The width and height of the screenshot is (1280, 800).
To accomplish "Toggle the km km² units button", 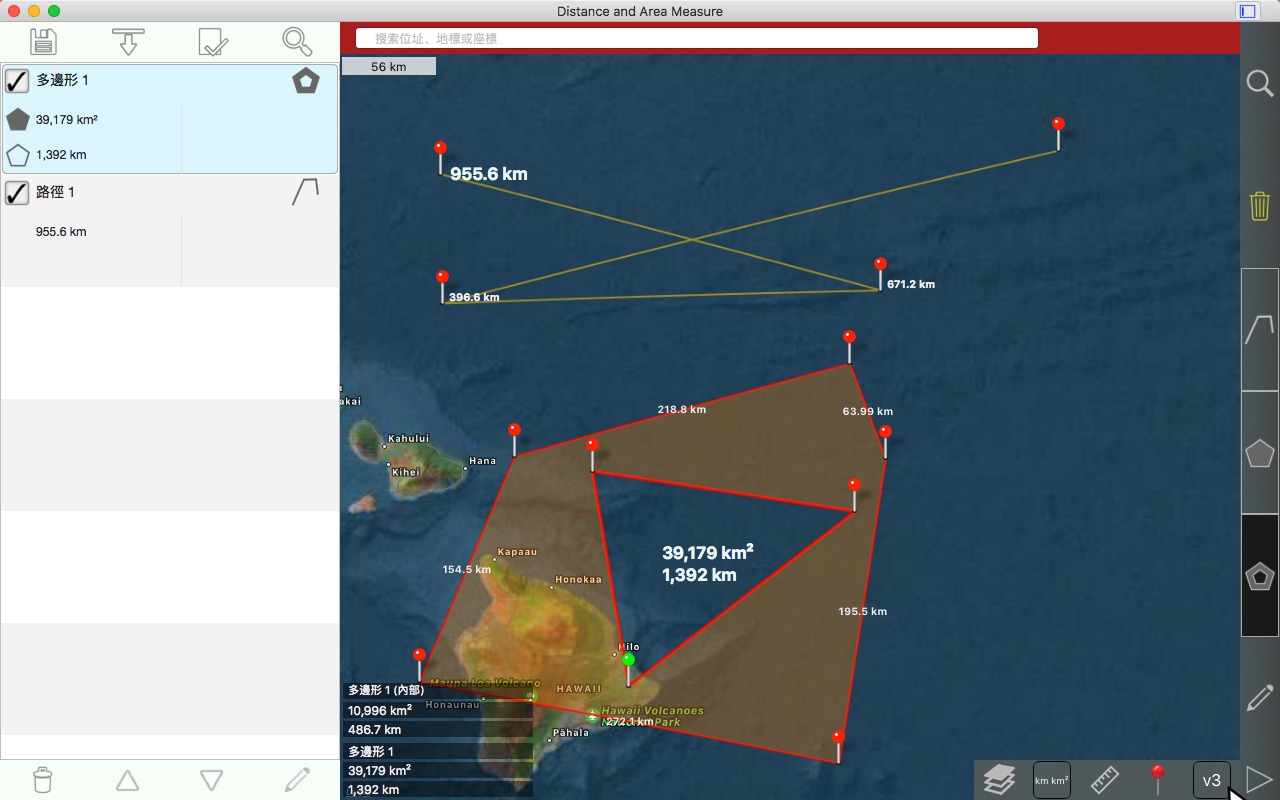I will pyautogui.click(x=1051, y=780).
